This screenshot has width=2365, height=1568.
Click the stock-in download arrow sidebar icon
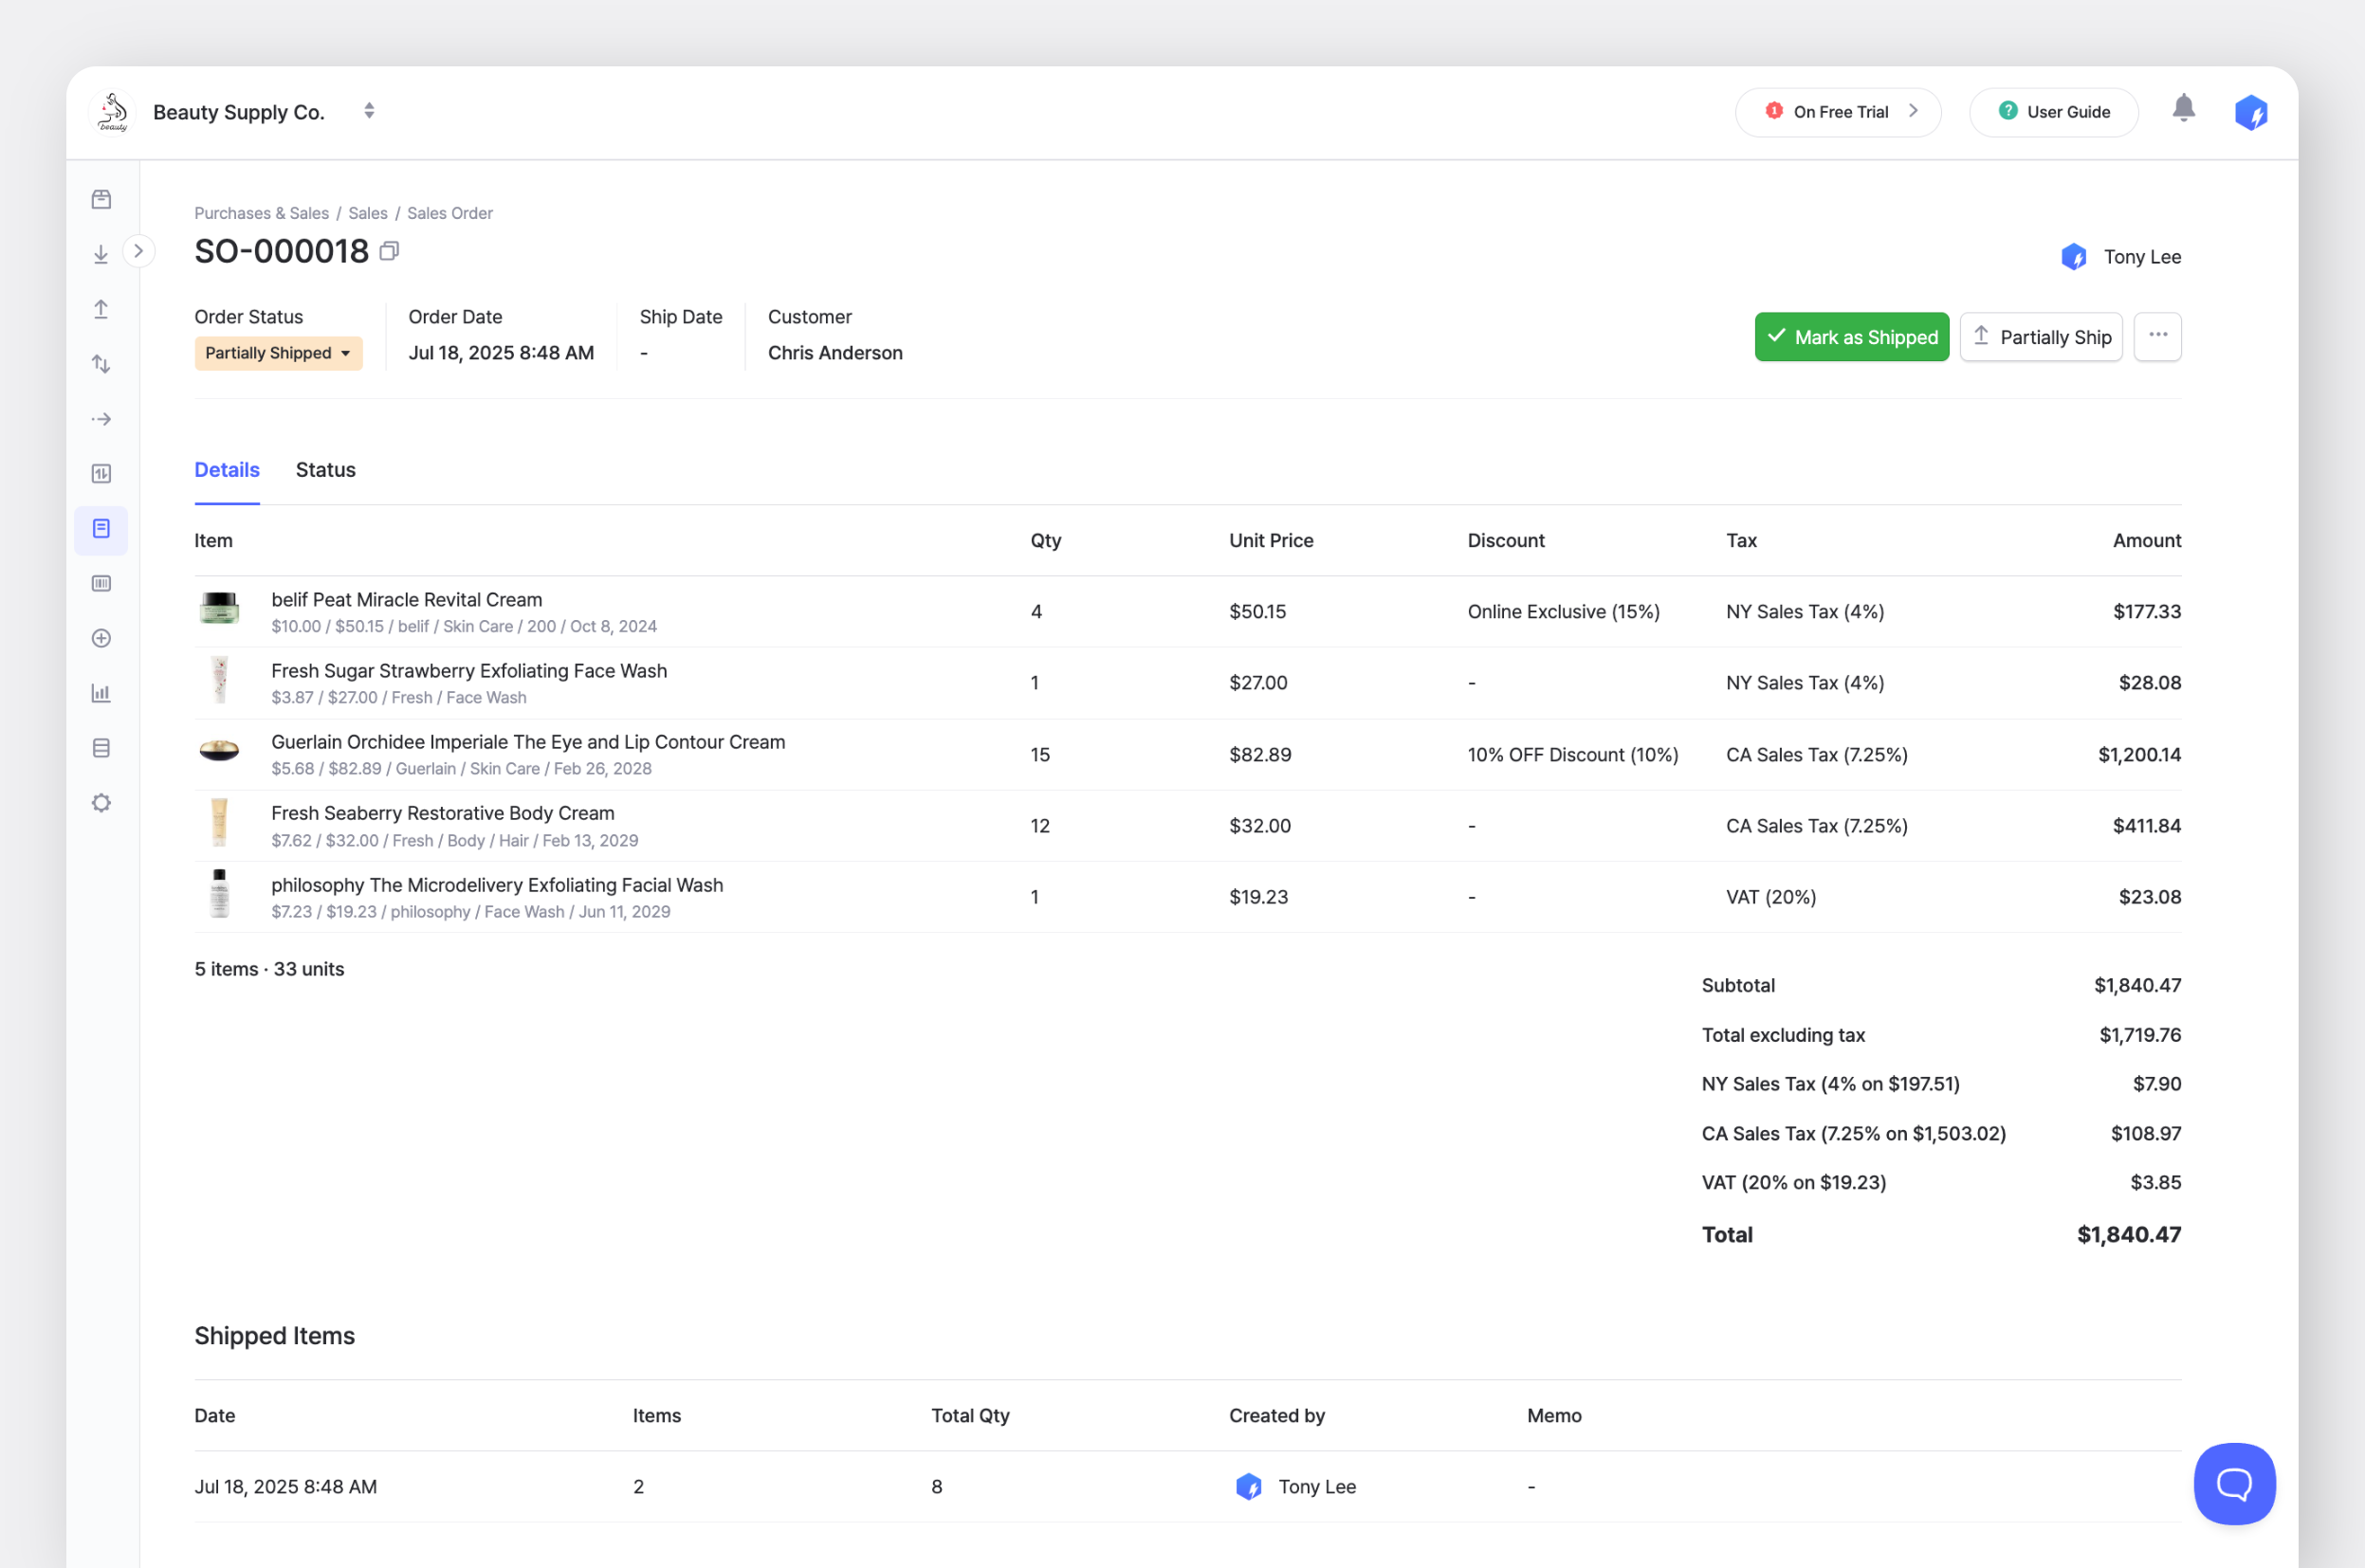point(101,254)
